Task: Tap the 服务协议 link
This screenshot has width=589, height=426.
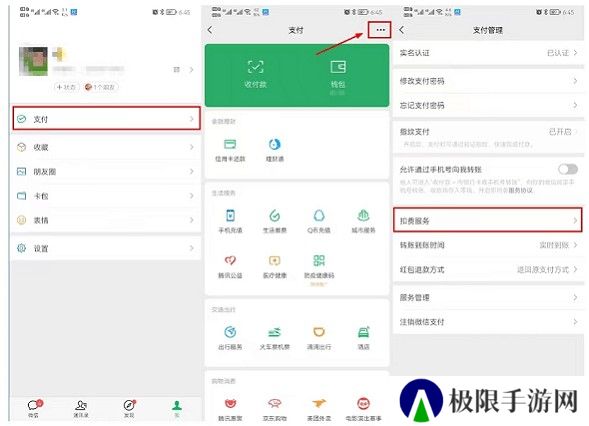Action: pos(521,190)
